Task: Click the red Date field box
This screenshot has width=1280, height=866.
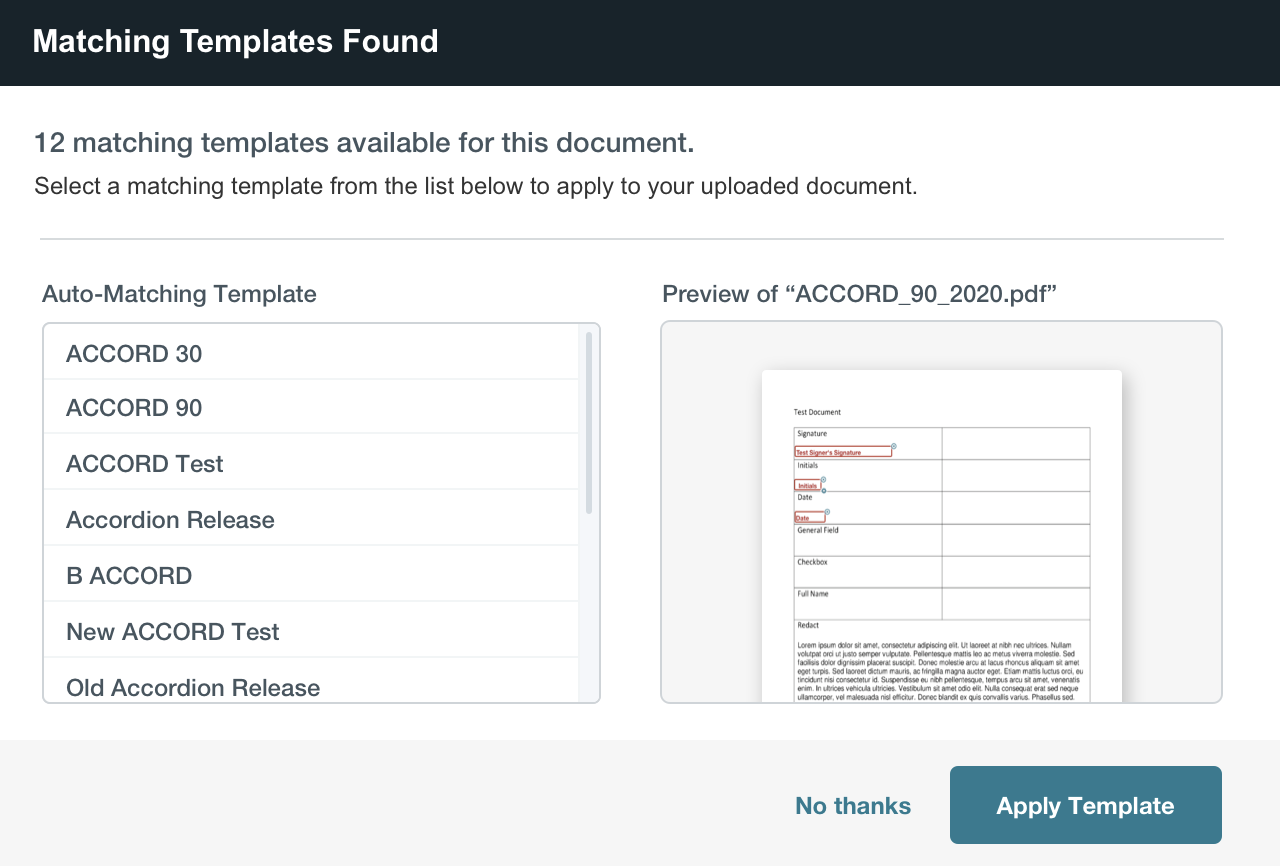Action: tap(809, 518)
